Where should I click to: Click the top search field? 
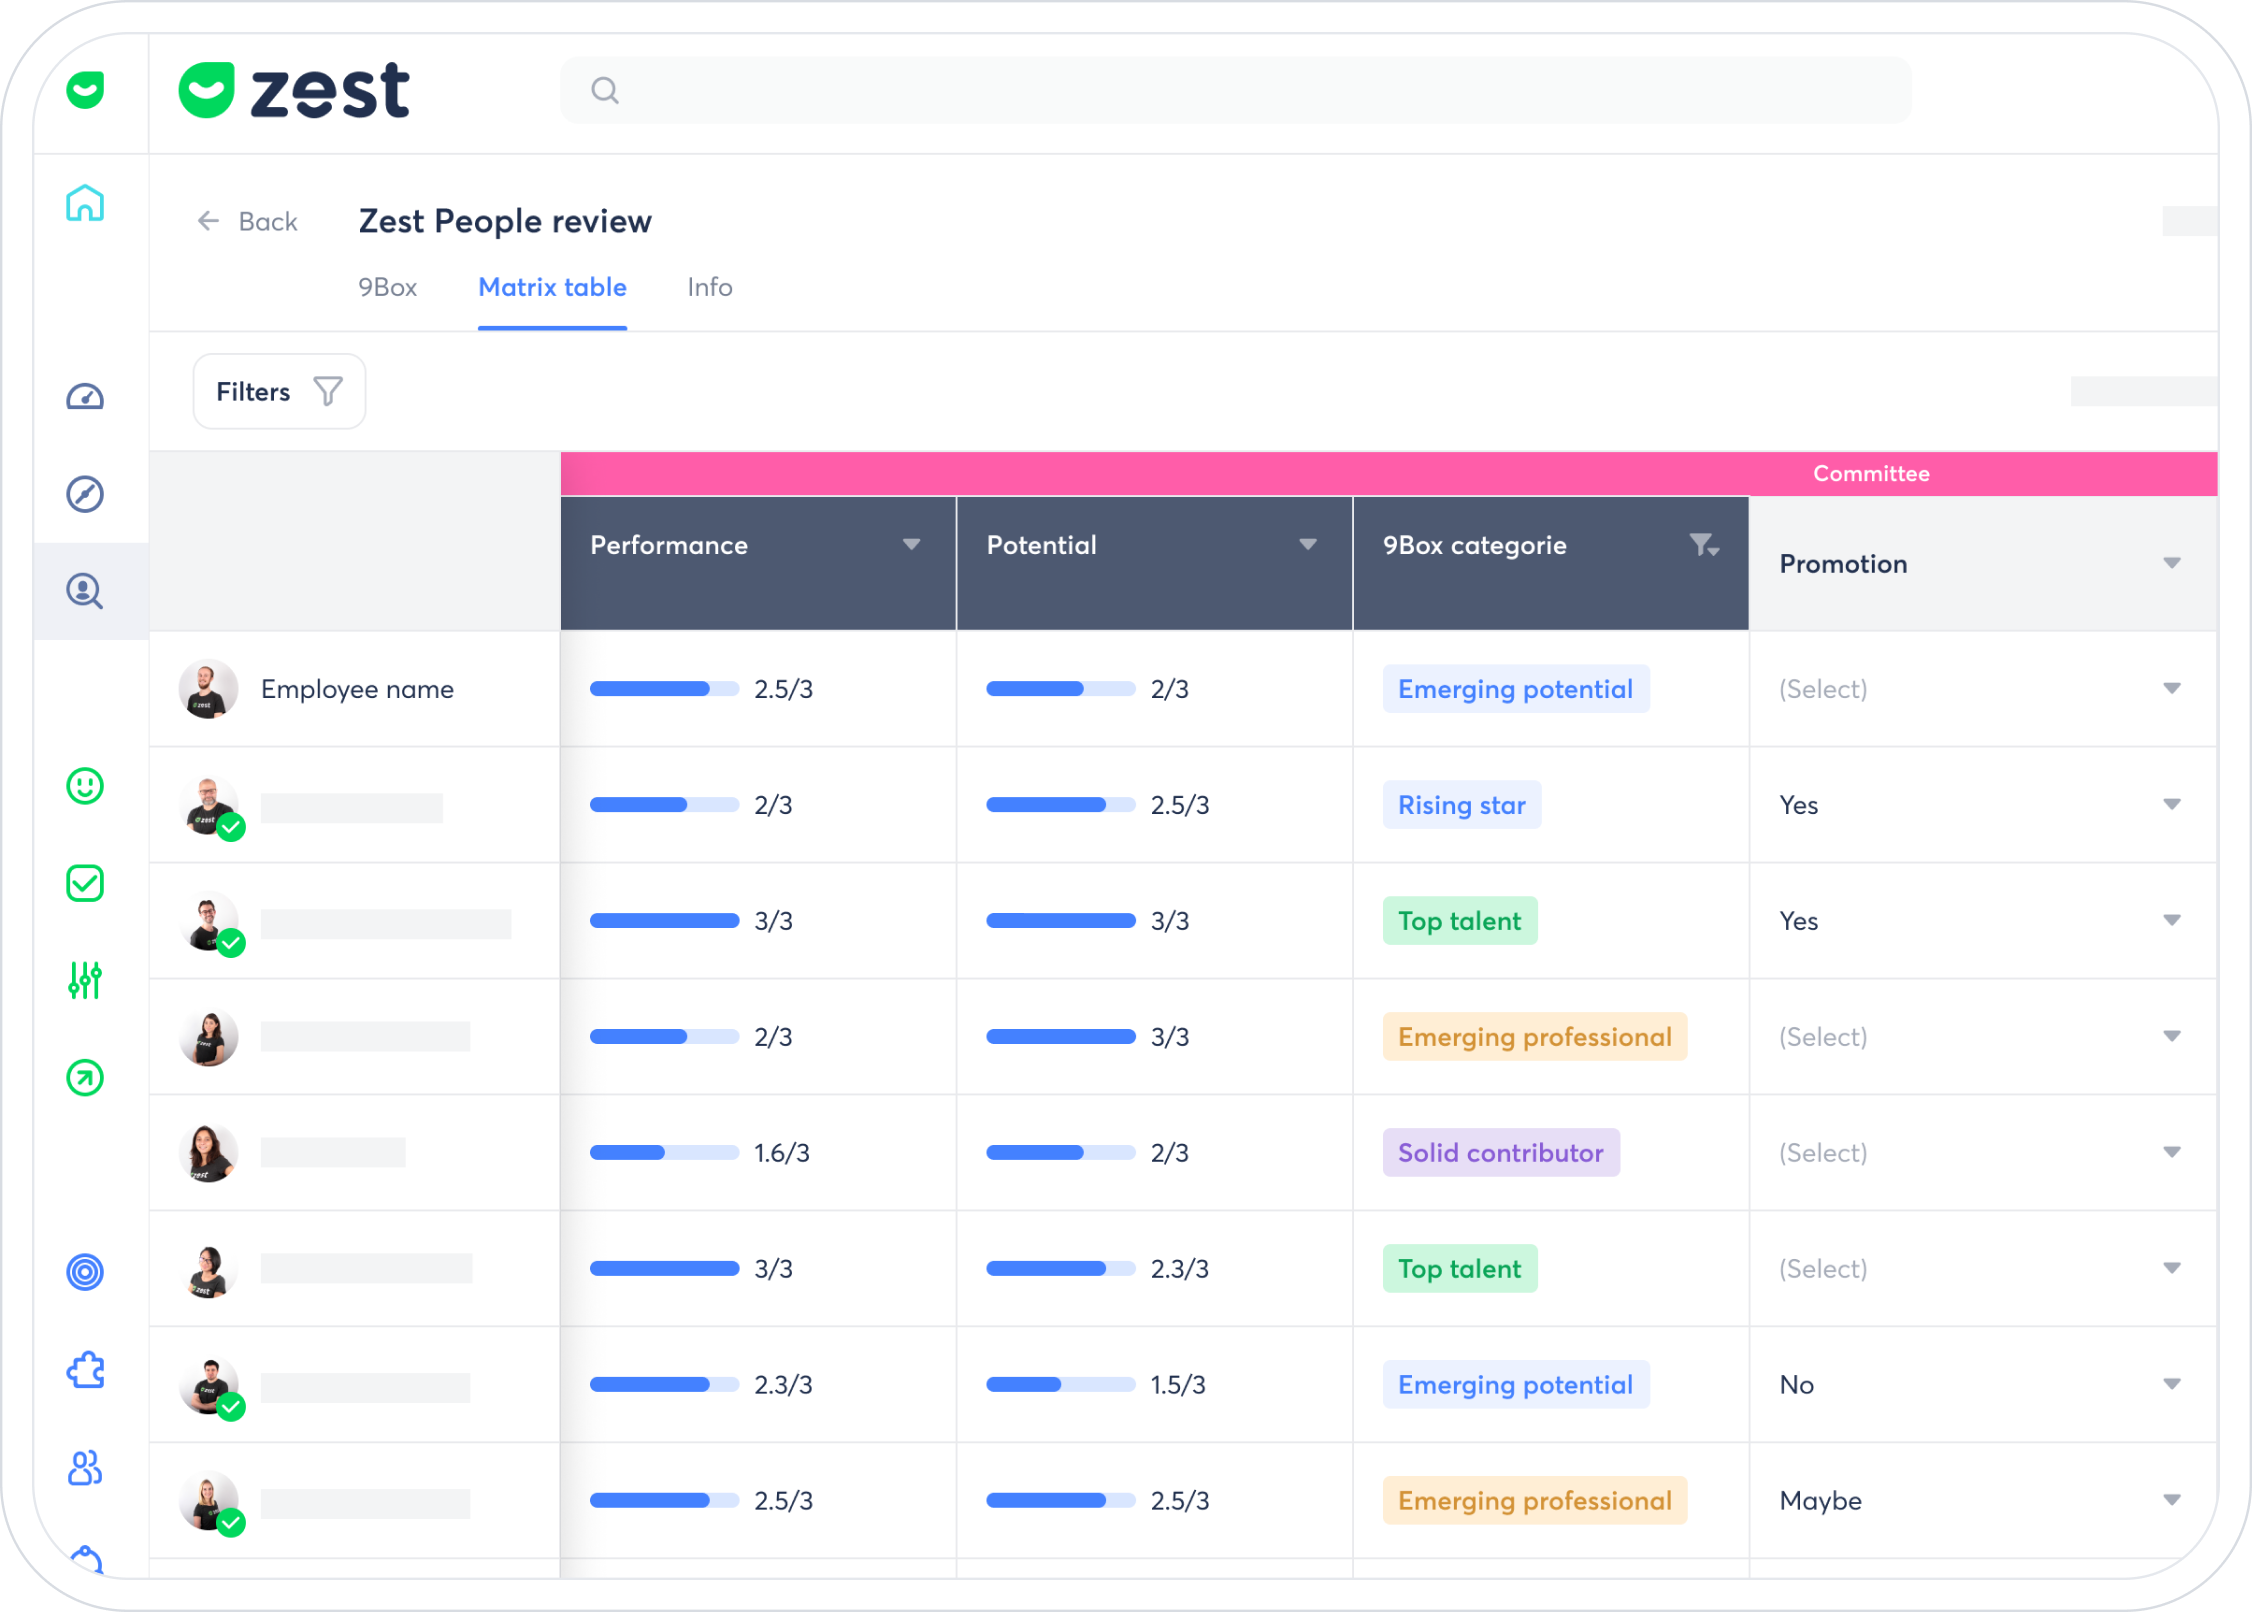pos(1235,91)
